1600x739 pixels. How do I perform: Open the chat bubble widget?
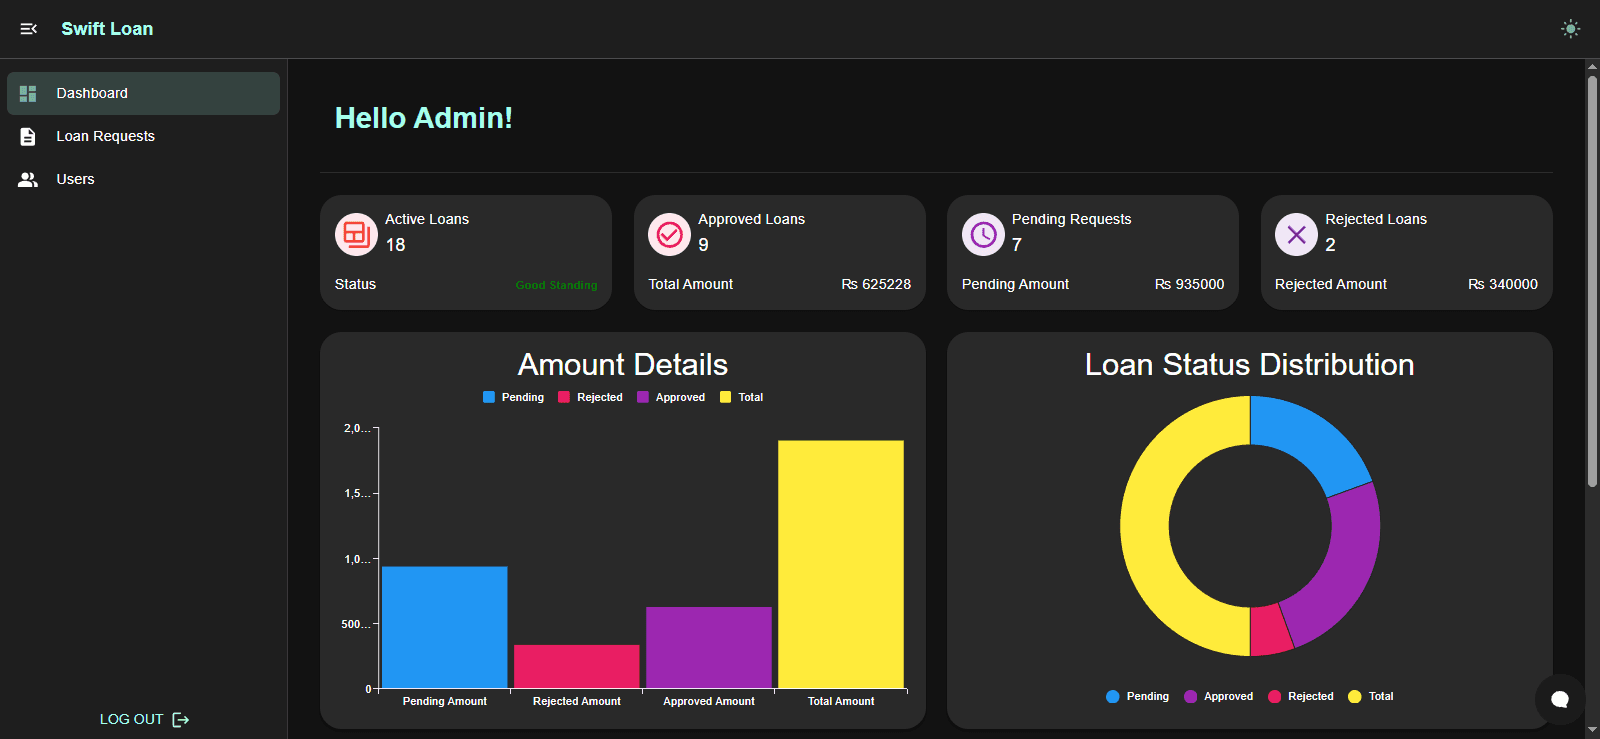[1560, 699]
